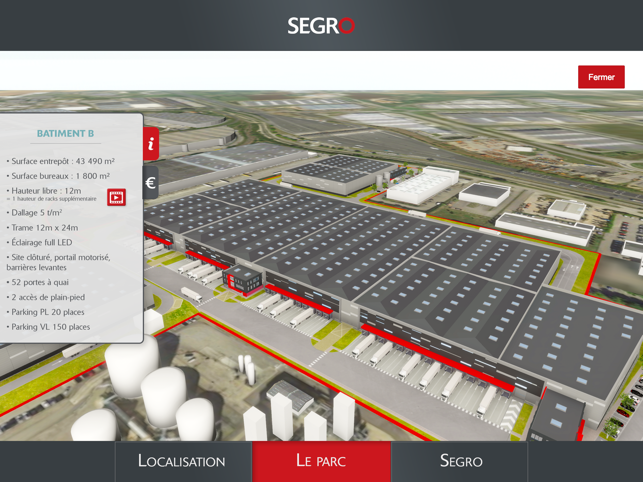Click 'Parking VL 150 places' entry
This screenshot has height=482, width=643.
click(48, 327)
